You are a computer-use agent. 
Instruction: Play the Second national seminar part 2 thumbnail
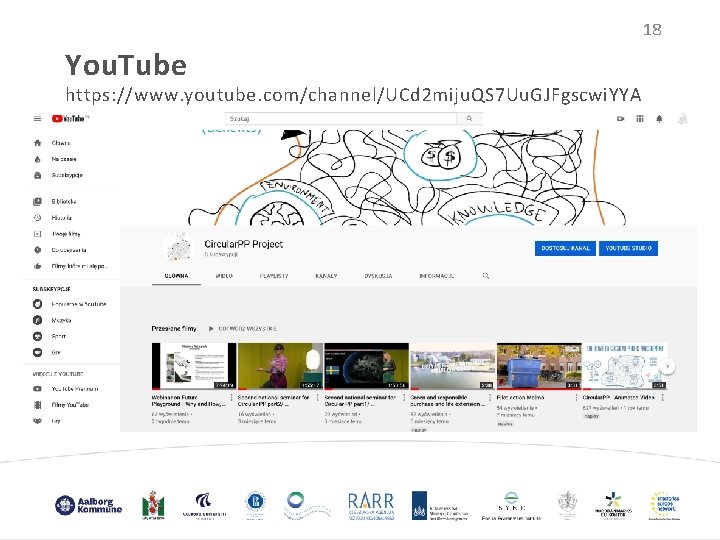pos(280,366)
